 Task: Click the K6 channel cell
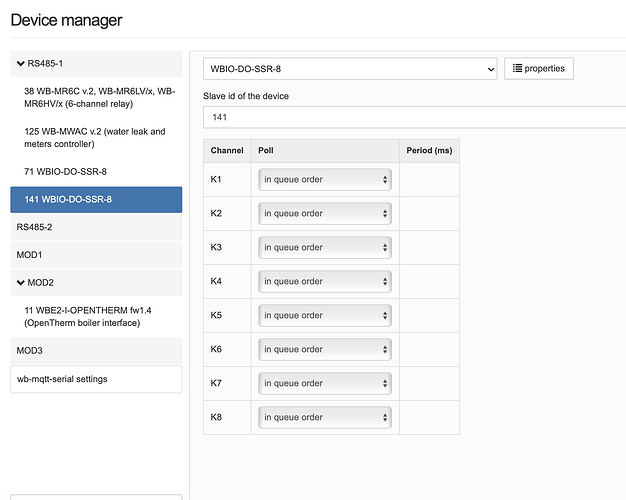(x=227, y=349)
